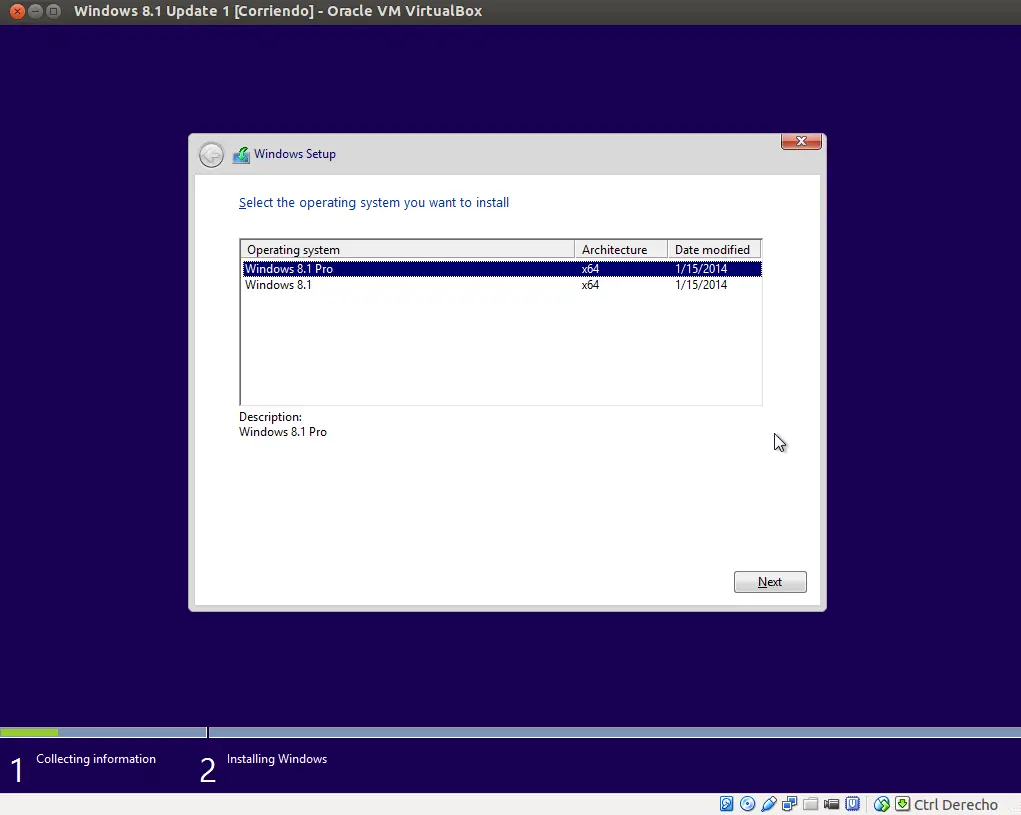Close the Windows Setup dialog

[x=801, y=141]
